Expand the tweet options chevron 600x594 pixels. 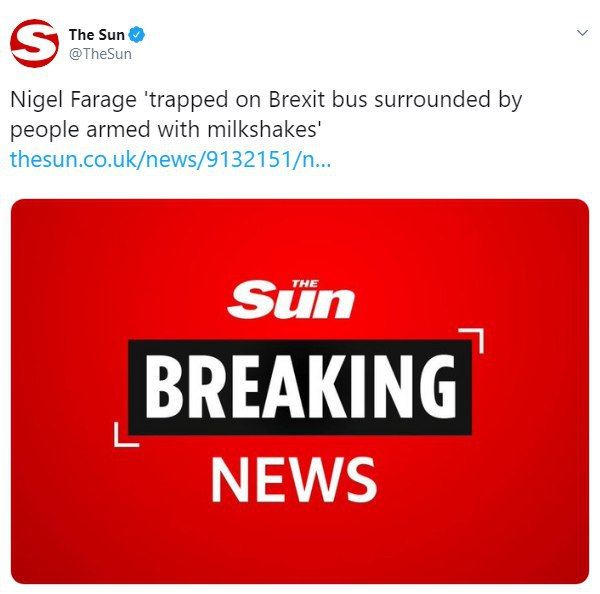[582, 33]
